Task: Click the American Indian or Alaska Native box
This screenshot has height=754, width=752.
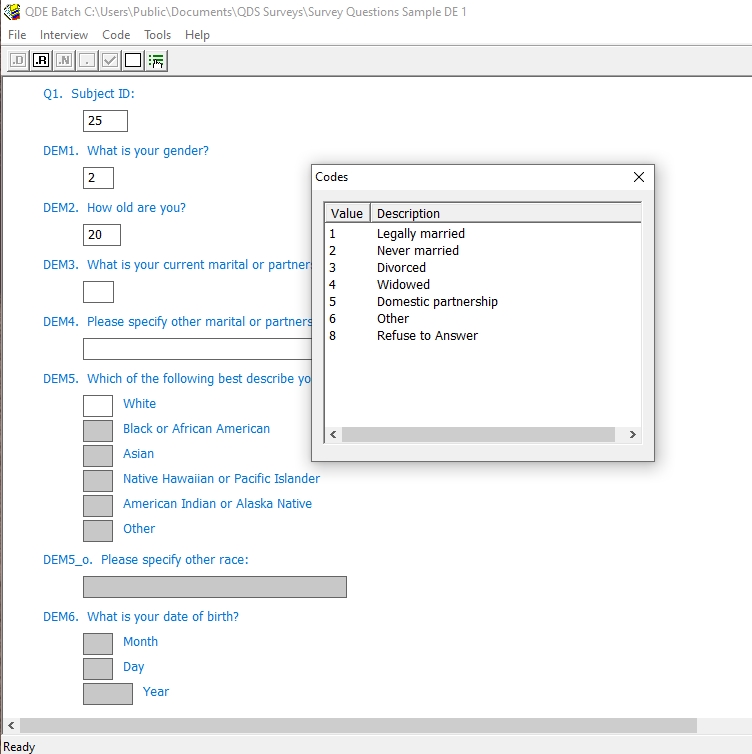Action: [98, 506]
